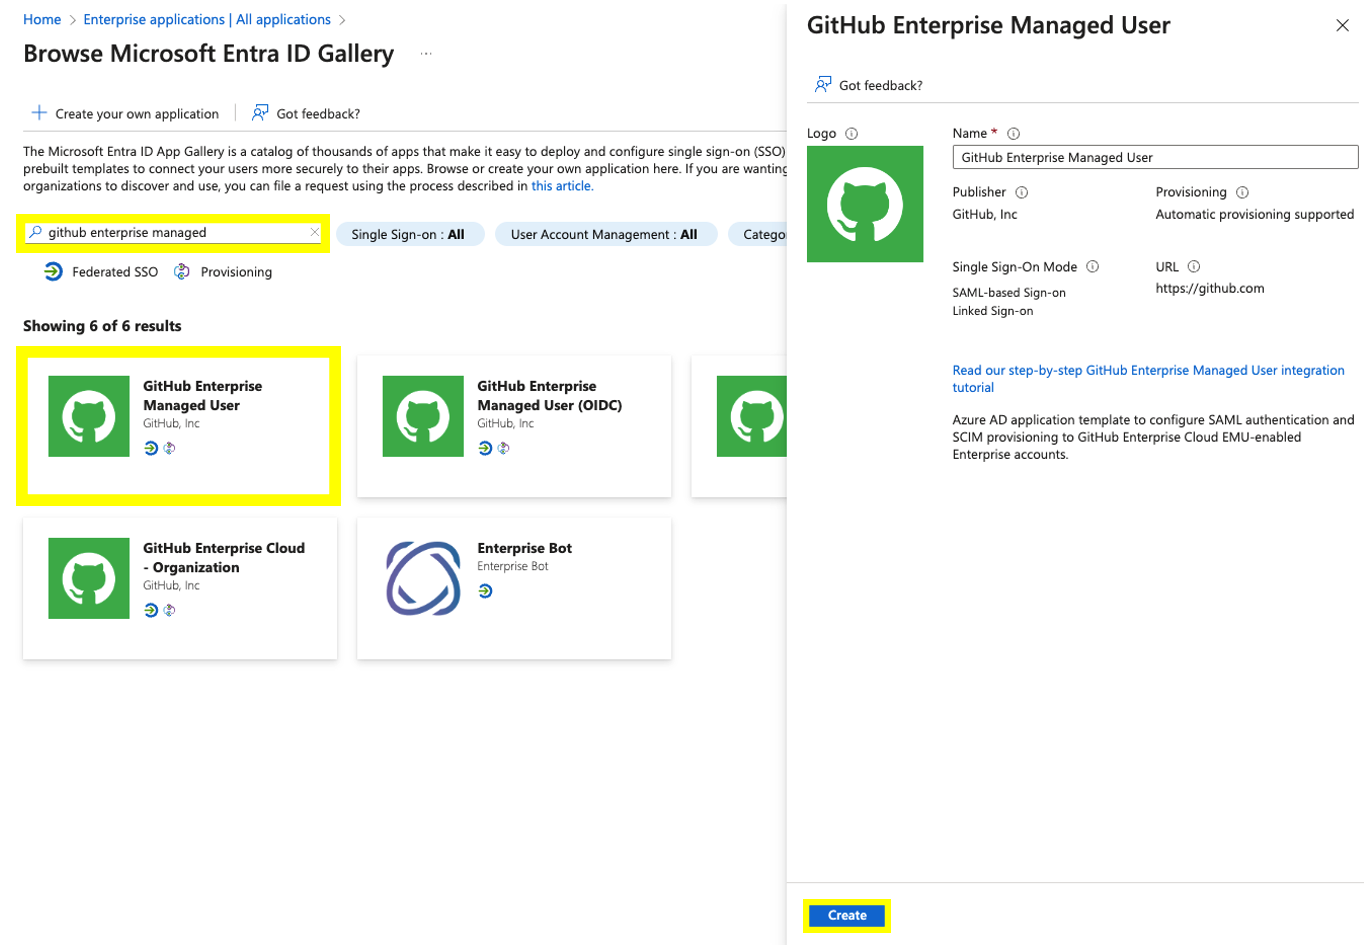The image size is (1364, 949).
Task: Click GitHub Enterprise Managed User card title
Action: pos(202,396)
